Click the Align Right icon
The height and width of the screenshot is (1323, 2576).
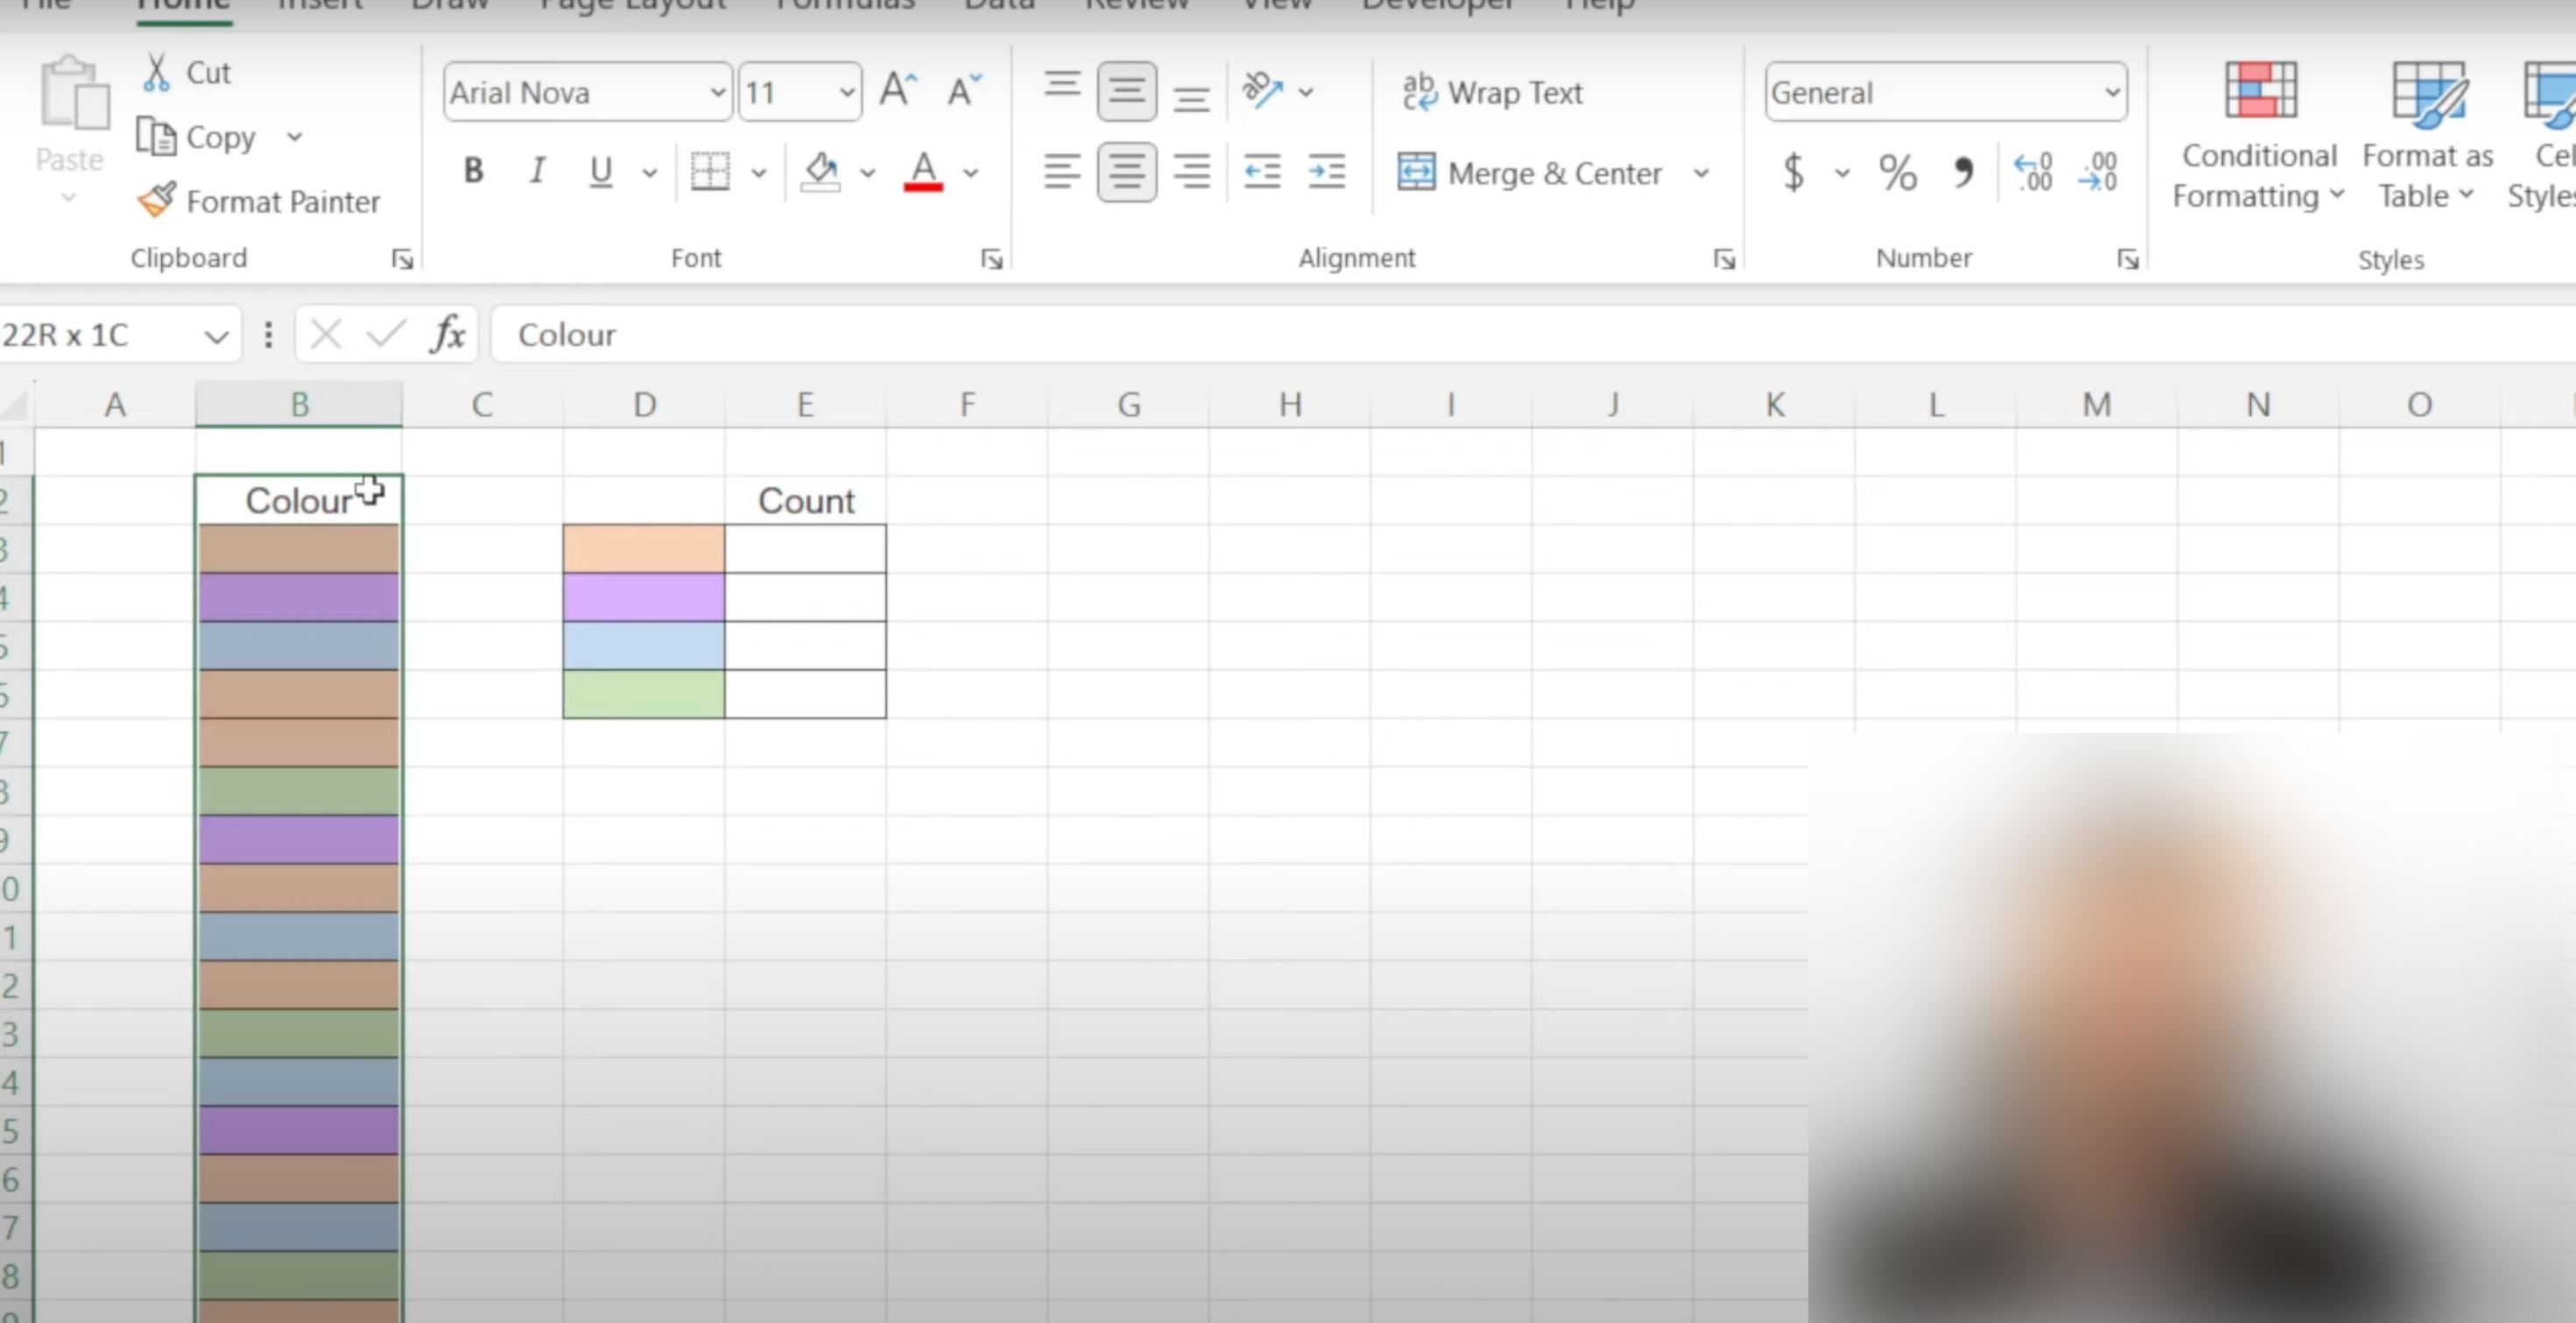[1191, 172]
